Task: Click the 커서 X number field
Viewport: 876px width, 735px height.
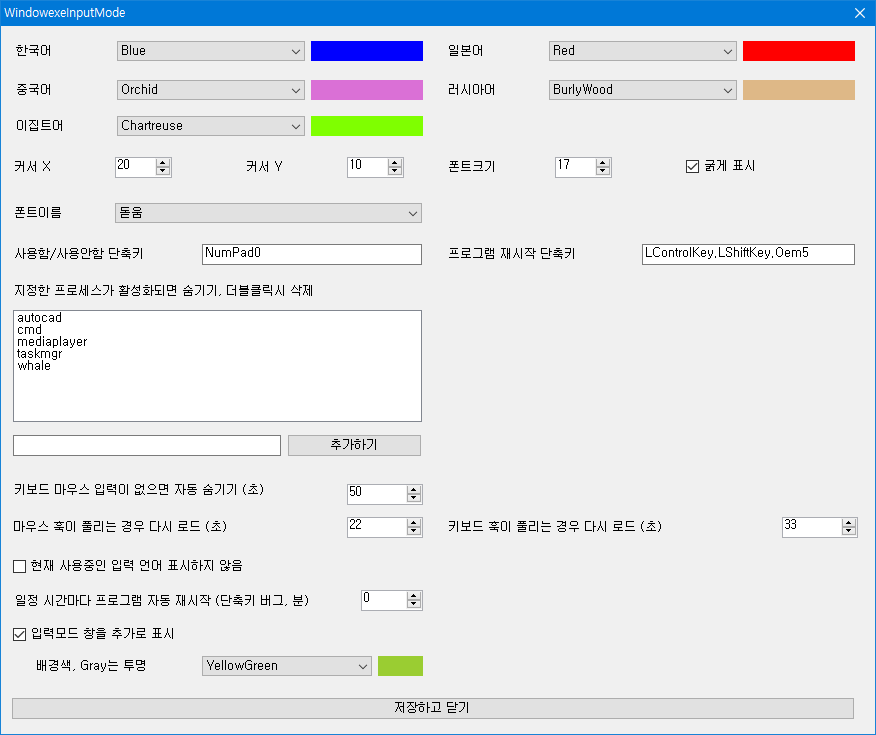Action: click(x=136, y=166)
